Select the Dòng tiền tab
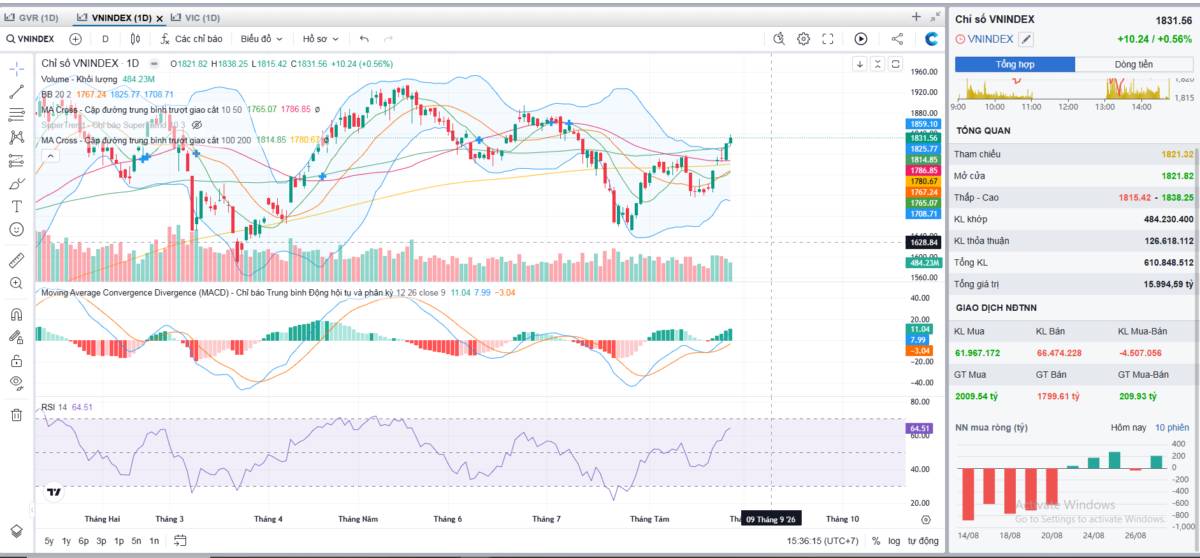This screenshot has height=558, width=1200. [1134, 64]
